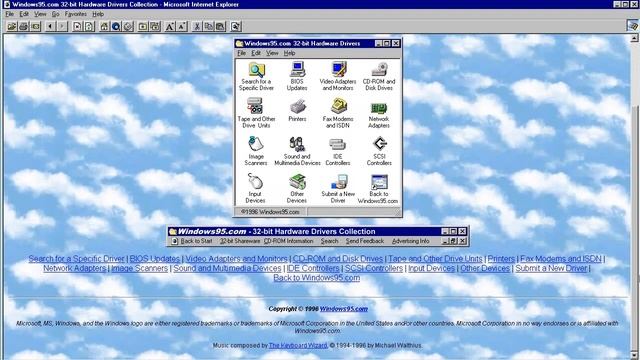
Task: Click the Forward arrow toolbar button
Action: point(62,27)
